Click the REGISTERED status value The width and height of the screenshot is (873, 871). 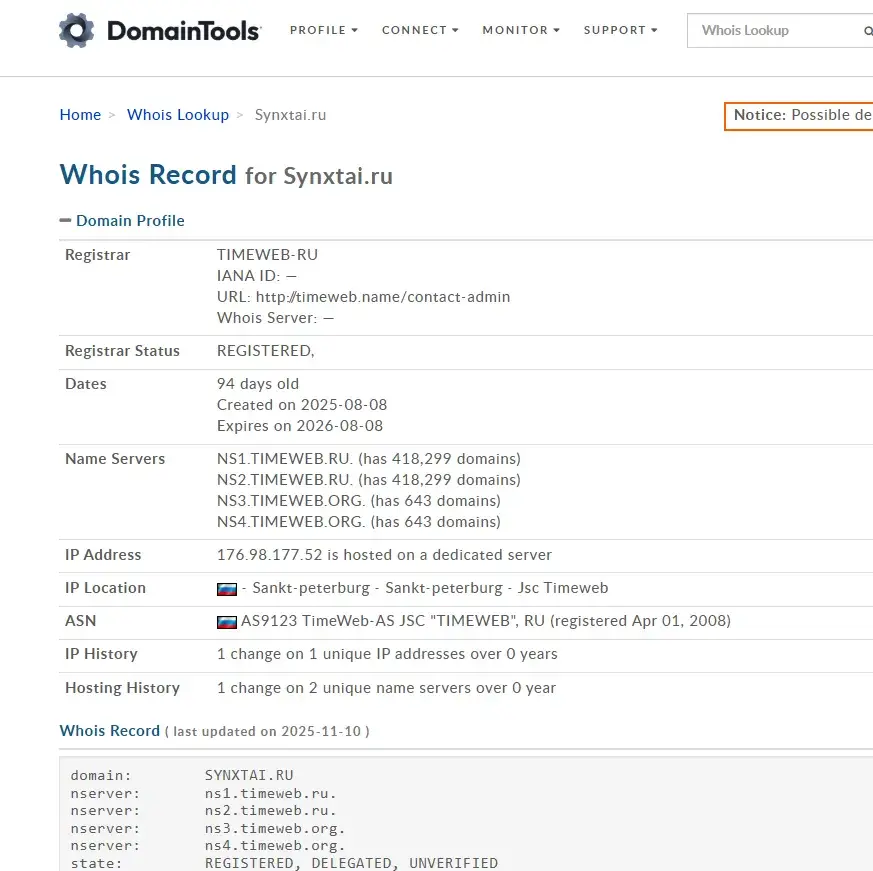click(x=266, y=351)
